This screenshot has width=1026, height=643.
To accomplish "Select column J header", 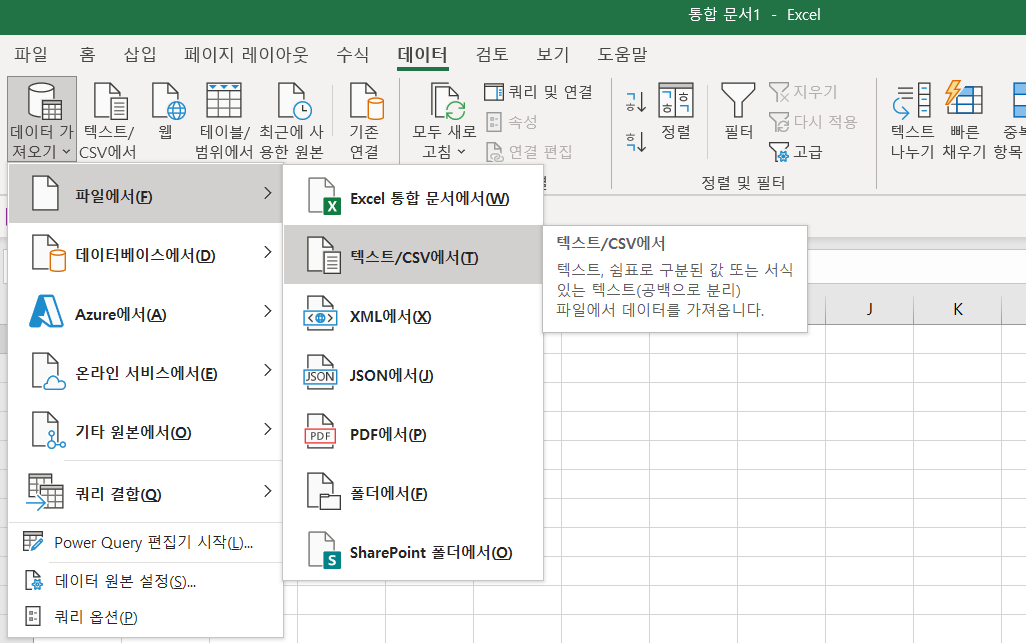I will tap(870, 309).
